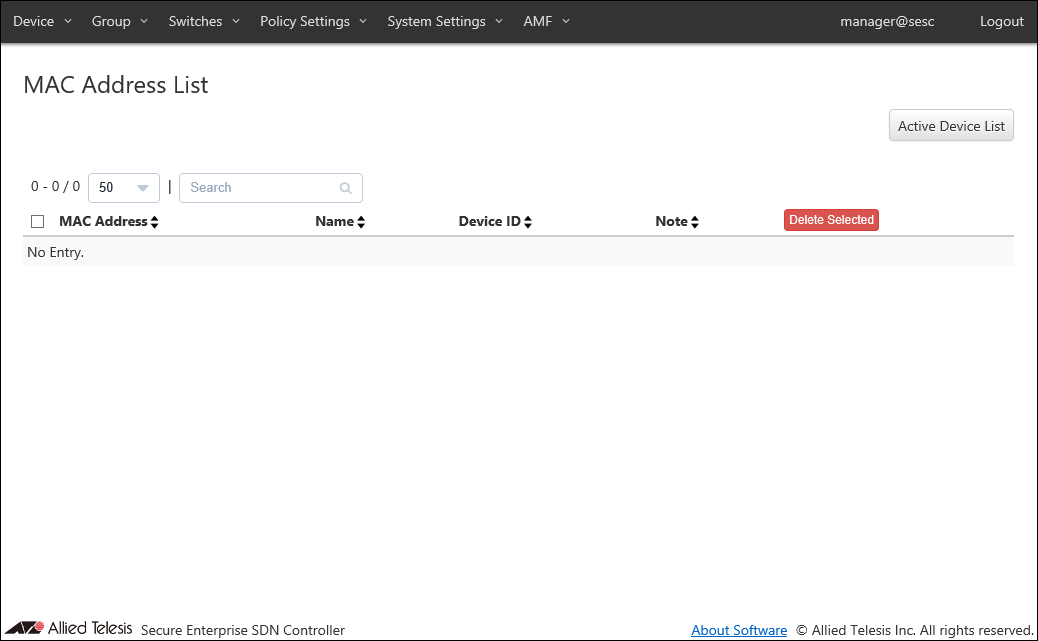Screen dimensions: 1038x641
Task: Click the Allied Telesis logo in footer
Action: 77,628
